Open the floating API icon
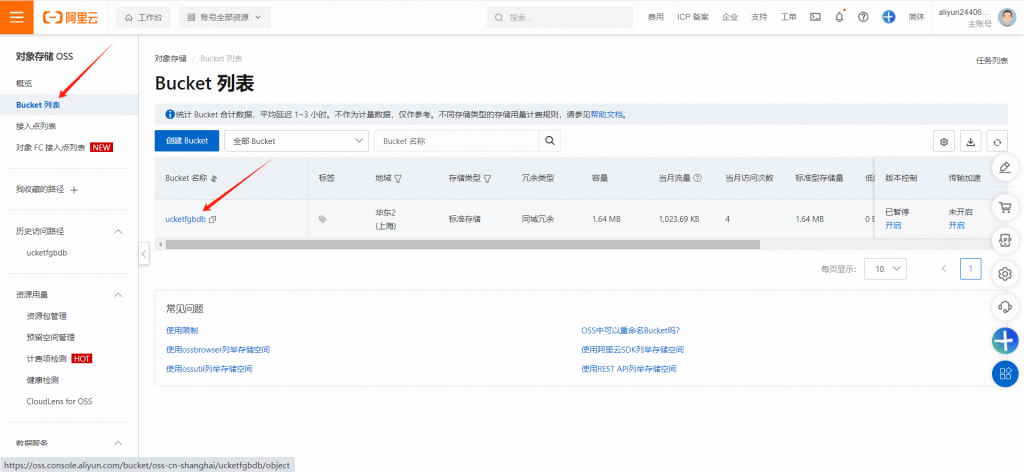The image size is (1024, 472). pyautogui.click(x=1005, y=240)
